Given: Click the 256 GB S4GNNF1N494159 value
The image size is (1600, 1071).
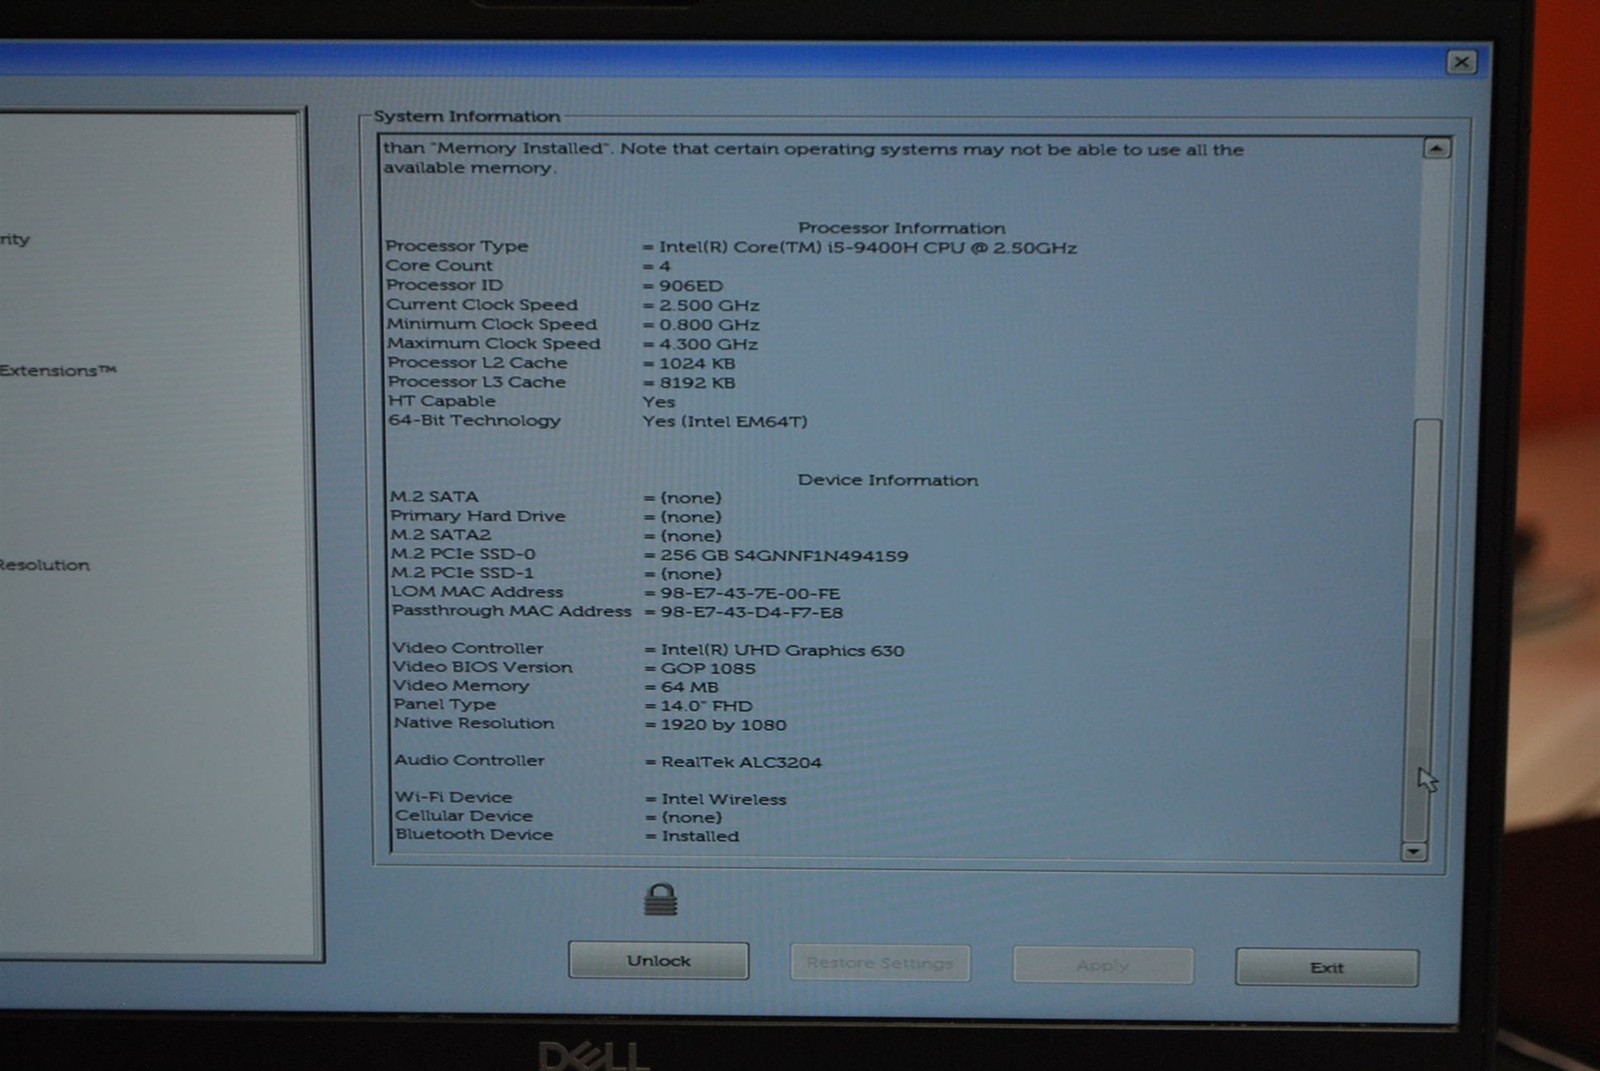Looking at the screenshot, I should click(x=784, y=556).
